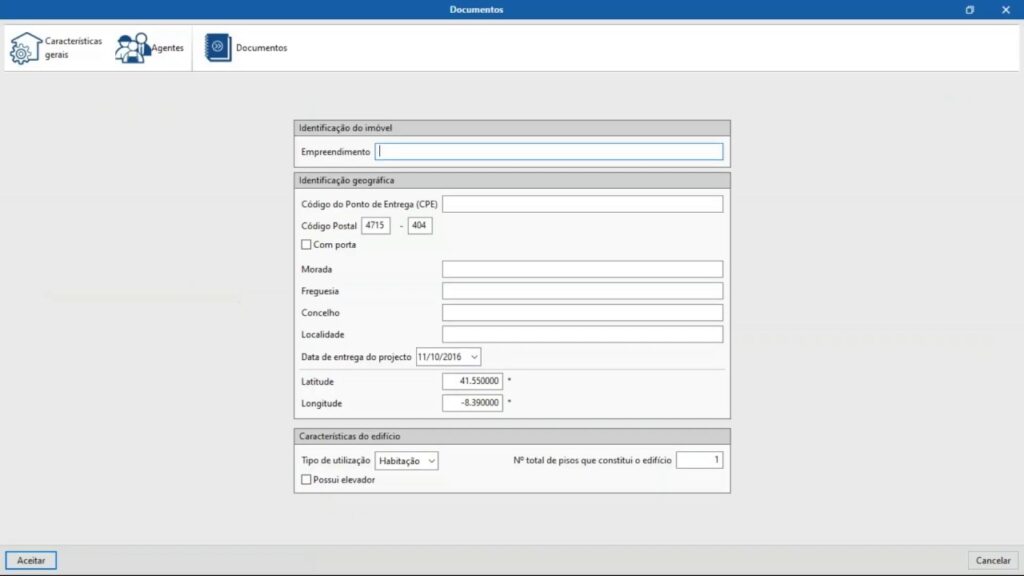This screenshot has height=576, width=1024.
Task: Click the Latitude value field
Action: point(472,381)
